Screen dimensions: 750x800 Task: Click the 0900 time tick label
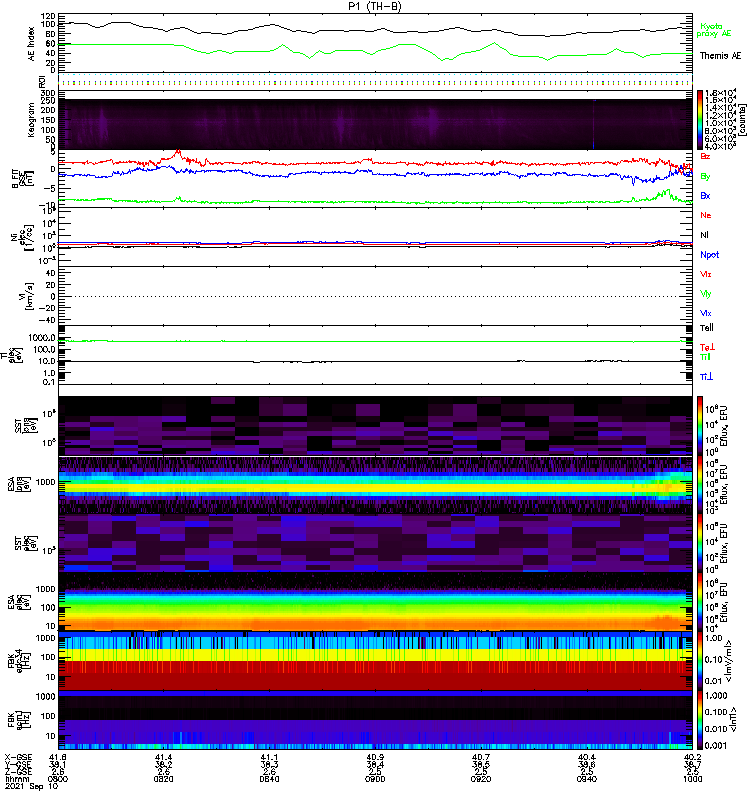tap(375, 779)
